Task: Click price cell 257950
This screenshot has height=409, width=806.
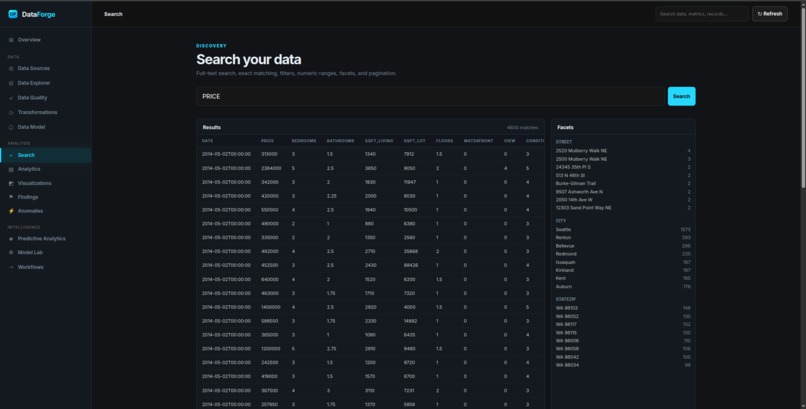Action: (x=269, y=405)
